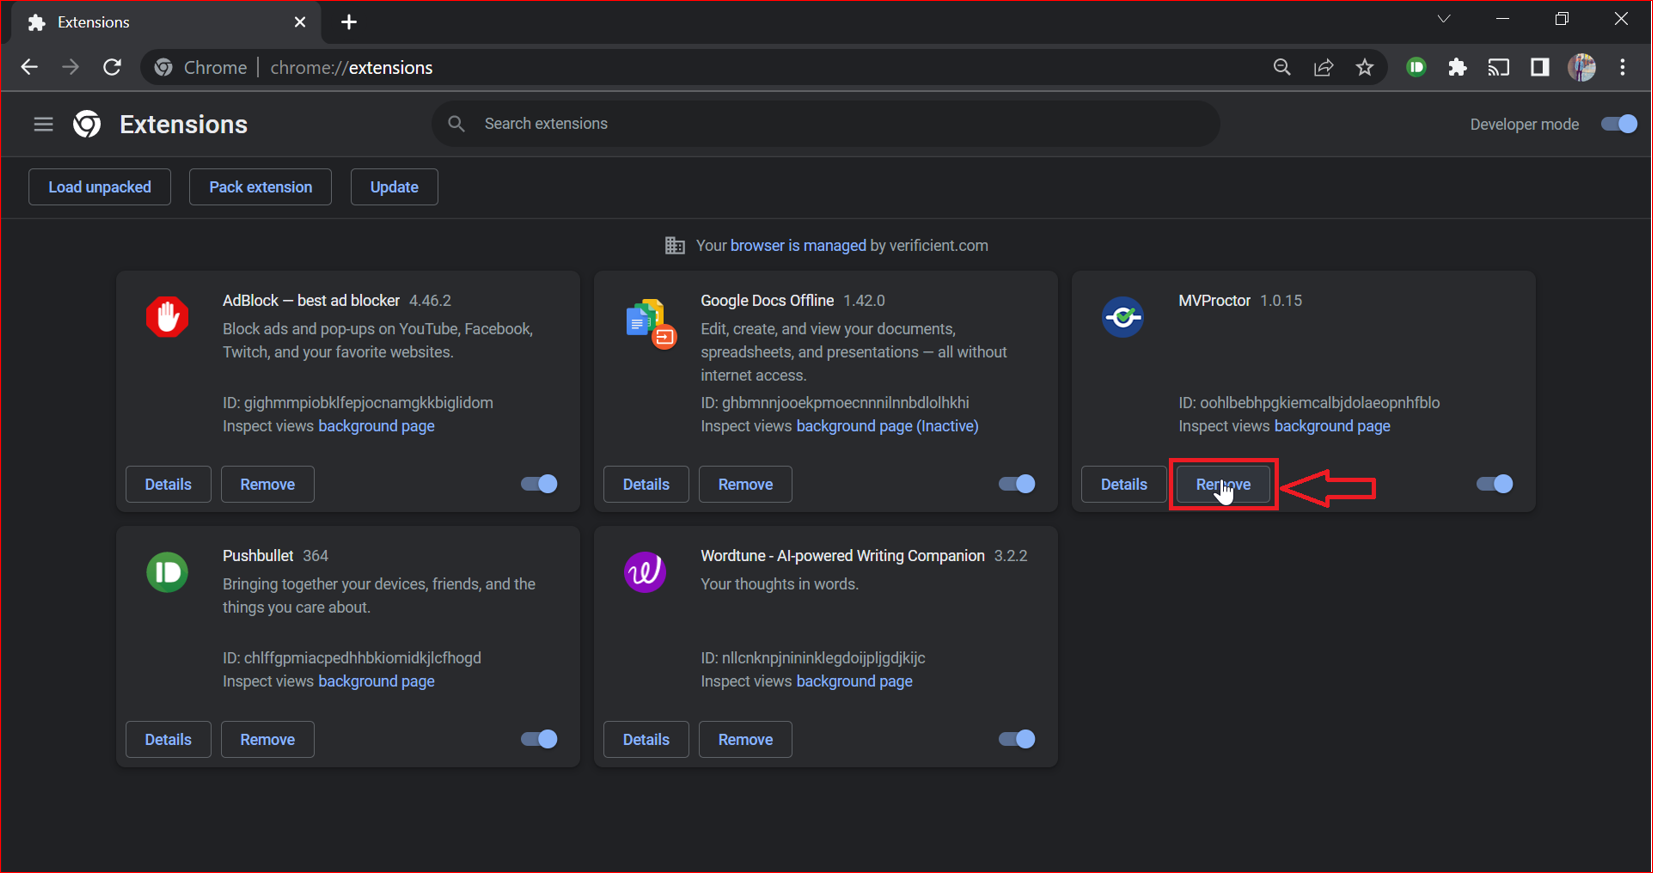Click Load unpacked button
Screen dimensions: 1653x873
point(100,187)
